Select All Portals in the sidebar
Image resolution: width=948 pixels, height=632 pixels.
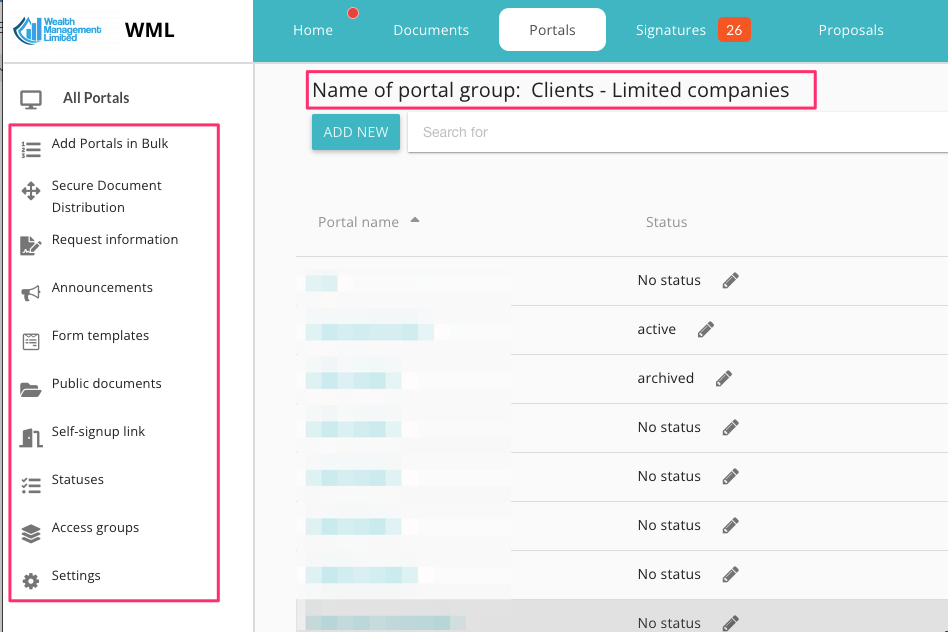coord(96,98)
